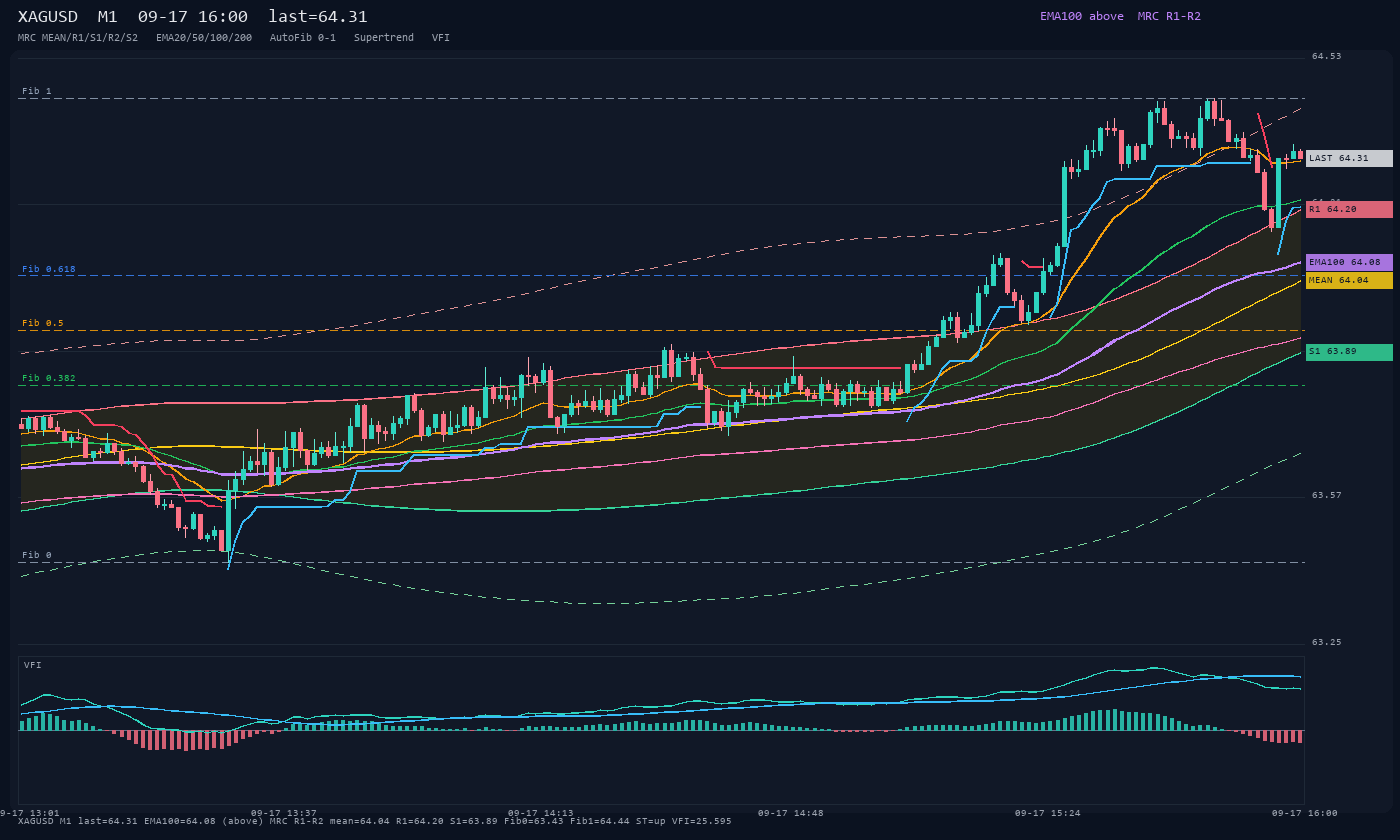Image resolution: width=1400 pixels, height=840 pixels.
Task: Select the 'Fib 0.5' level label
Action: 43,323
